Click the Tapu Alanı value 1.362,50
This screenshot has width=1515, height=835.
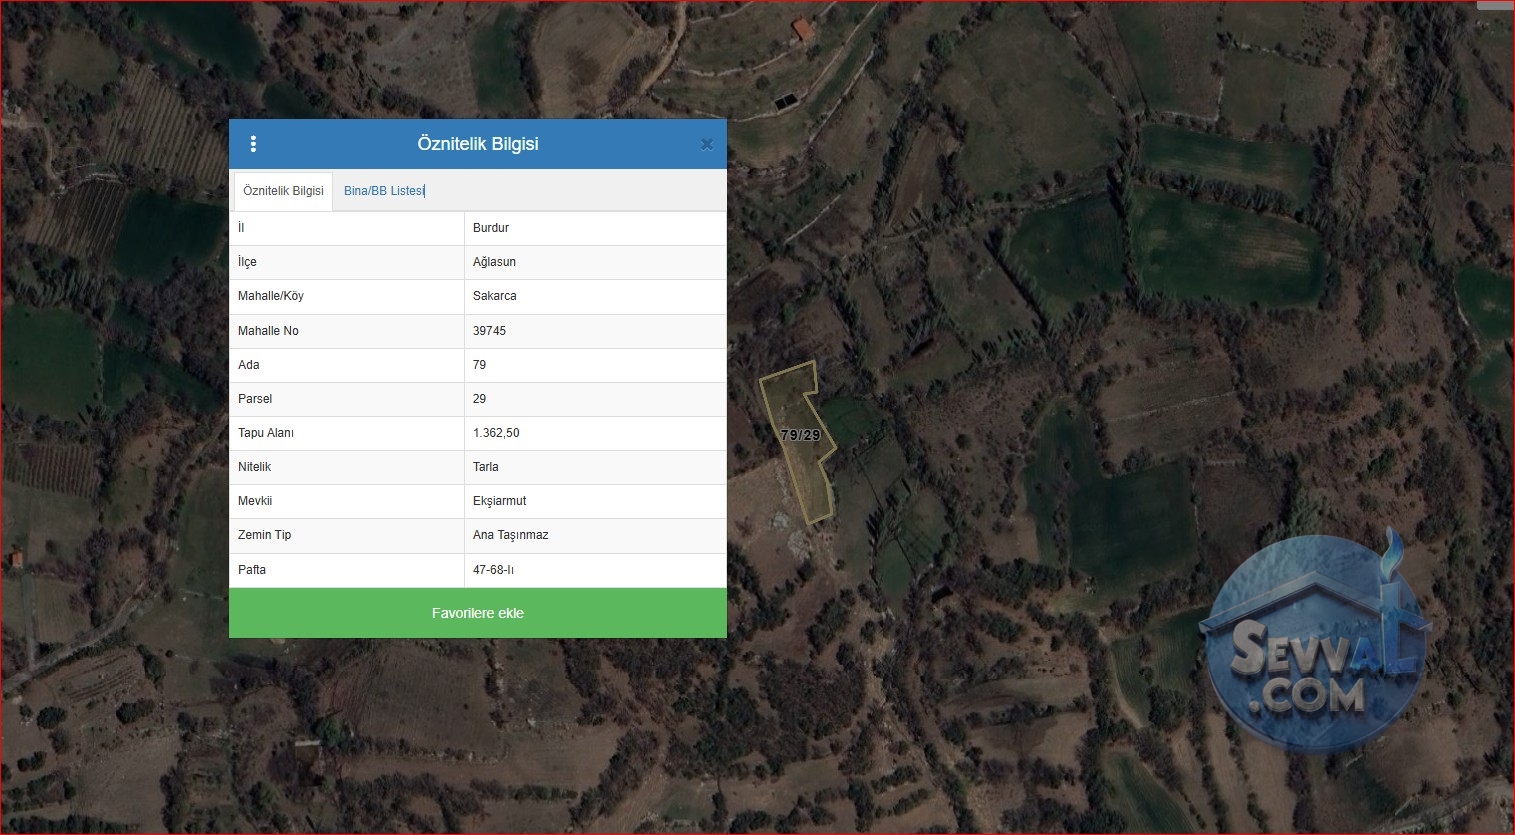(496, 433)
